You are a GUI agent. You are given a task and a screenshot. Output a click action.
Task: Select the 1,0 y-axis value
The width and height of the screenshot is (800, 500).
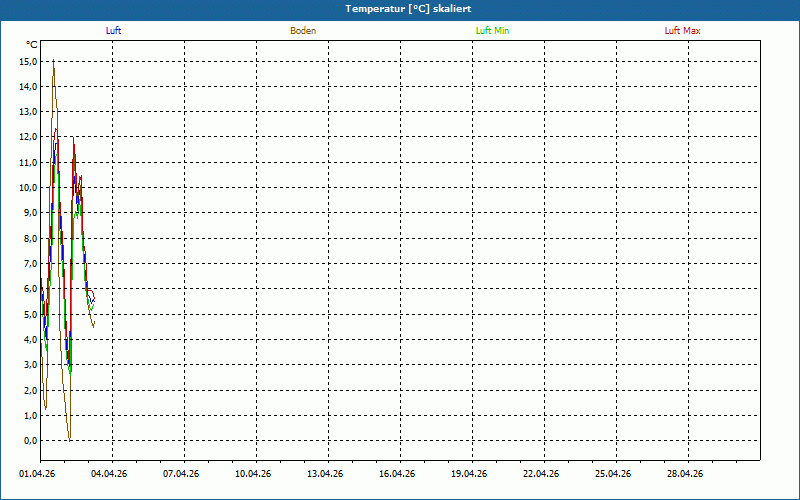click(x=31, y=415)
